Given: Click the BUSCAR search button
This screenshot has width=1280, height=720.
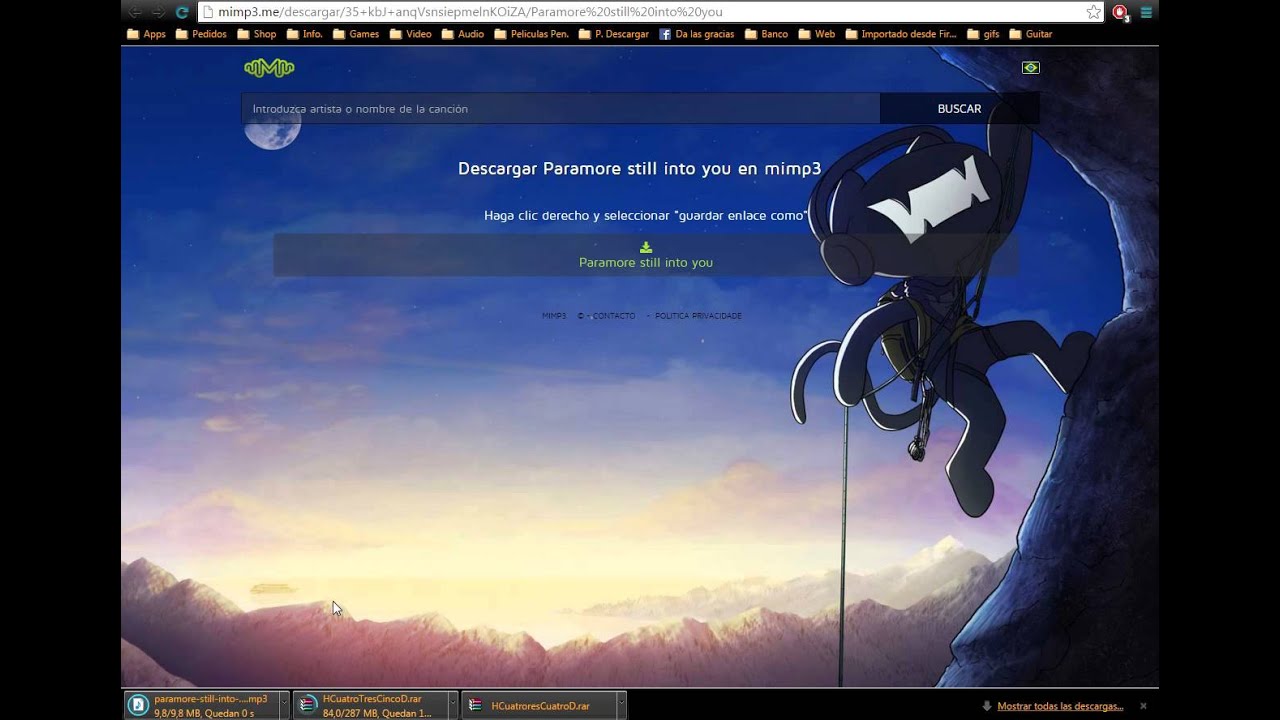Looking at the screenshot, I should (959, 108).
